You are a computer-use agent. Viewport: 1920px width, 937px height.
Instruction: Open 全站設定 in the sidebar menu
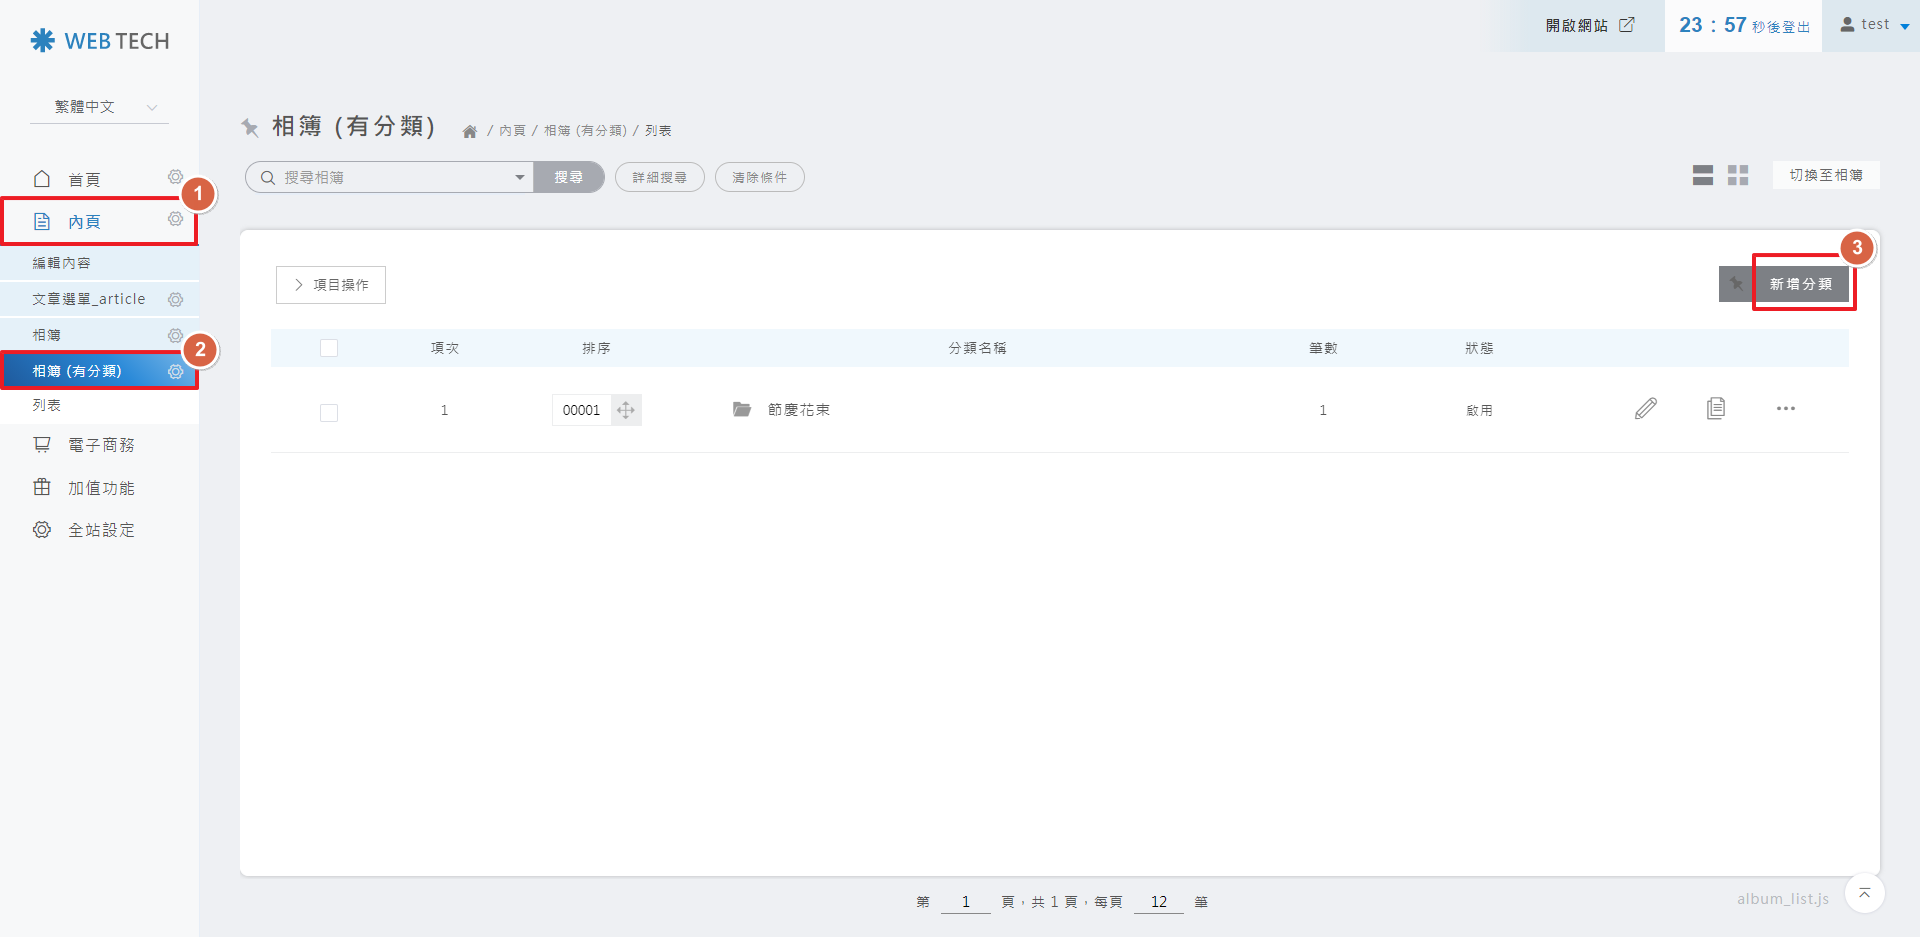(x=100, y=530)
